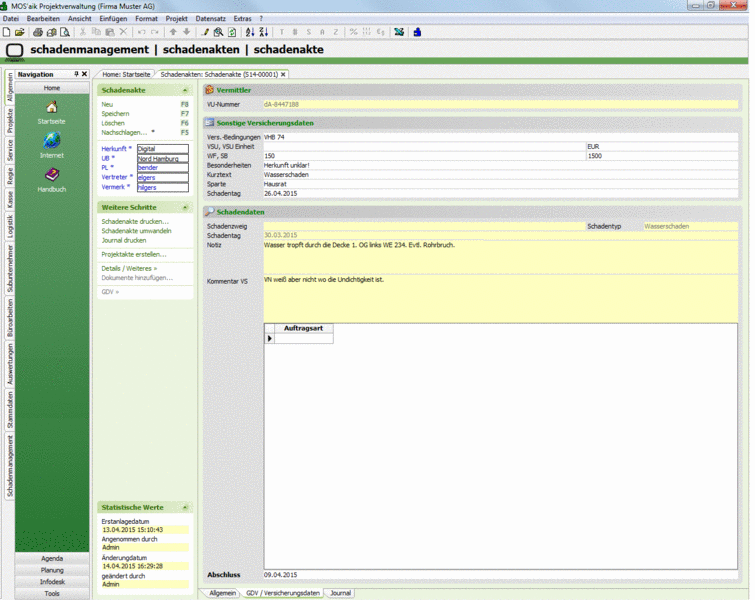Open the Schadenmanagement side tab
This screenshot has height=600, width=755.
[10, 465]
